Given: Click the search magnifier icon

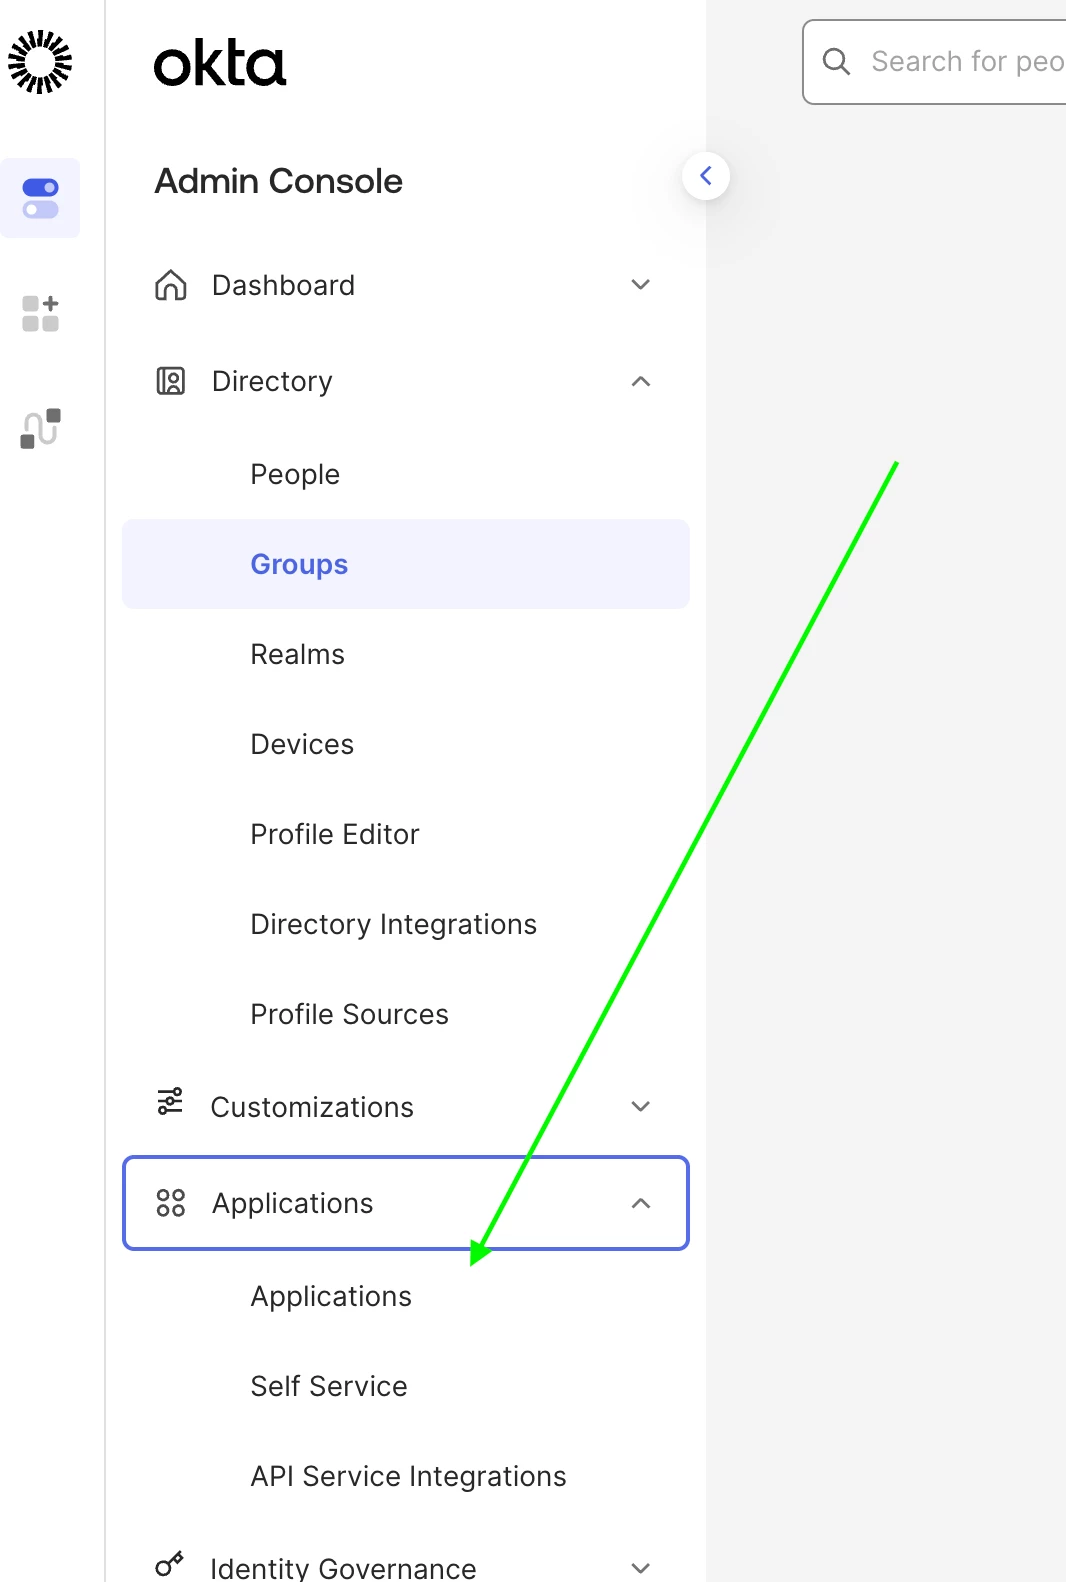Looking at the screenshot, I should coord(836,62).
